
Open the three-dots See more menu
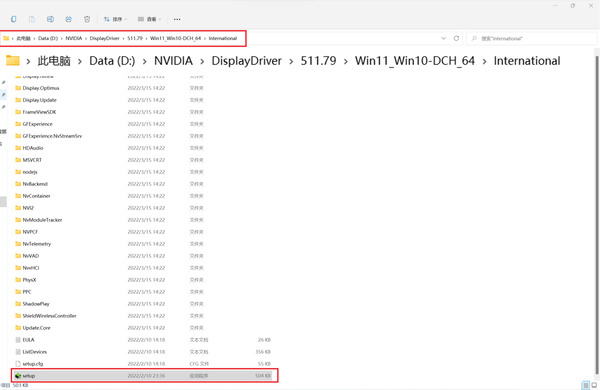(177, 19)
